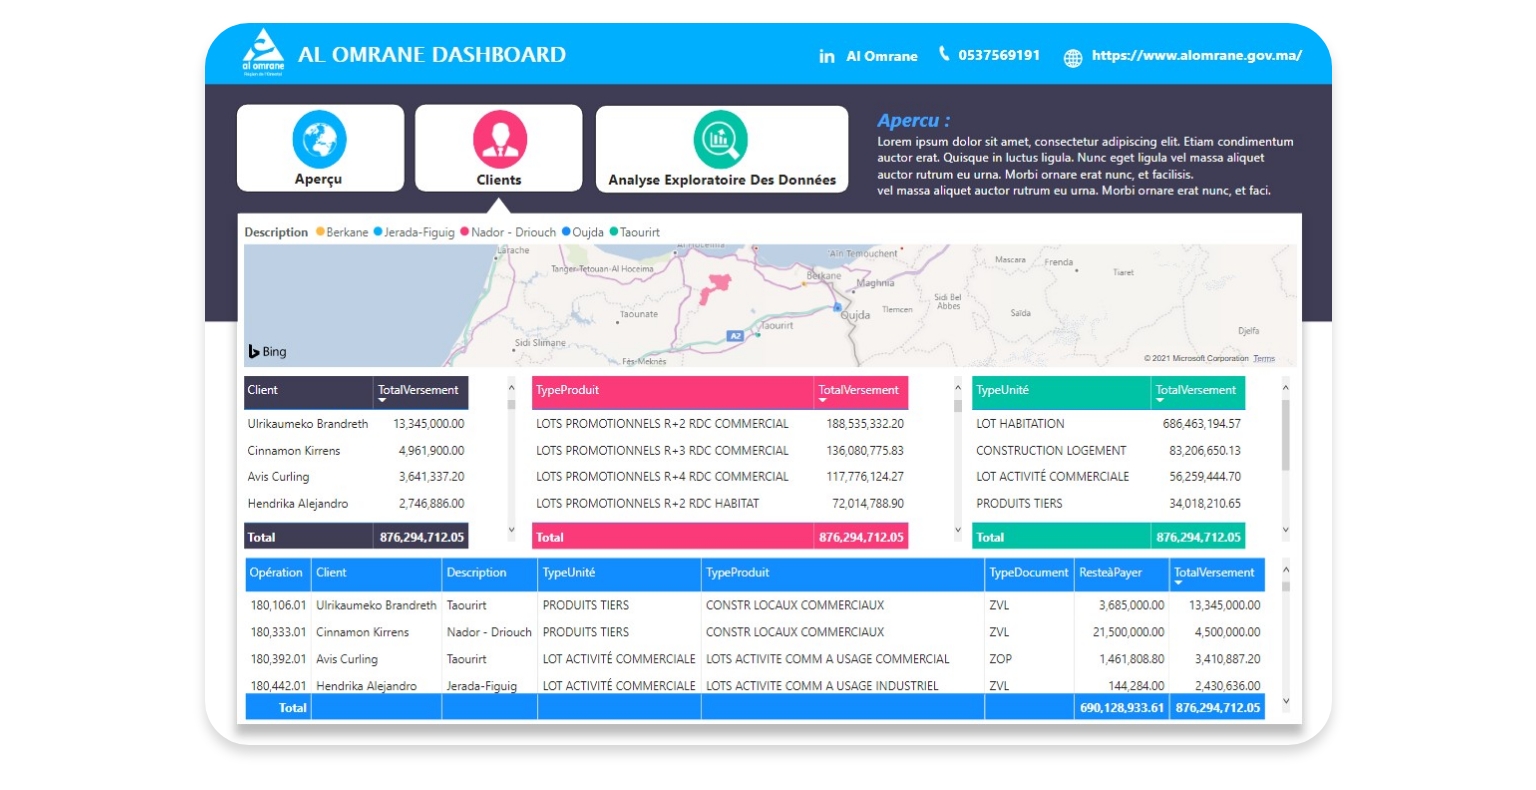Image resolution: width=1536 pixels, height=790 pixels.
Task: Sort TypeUnité table by TotalVersement header
Action: point(1196,391)
